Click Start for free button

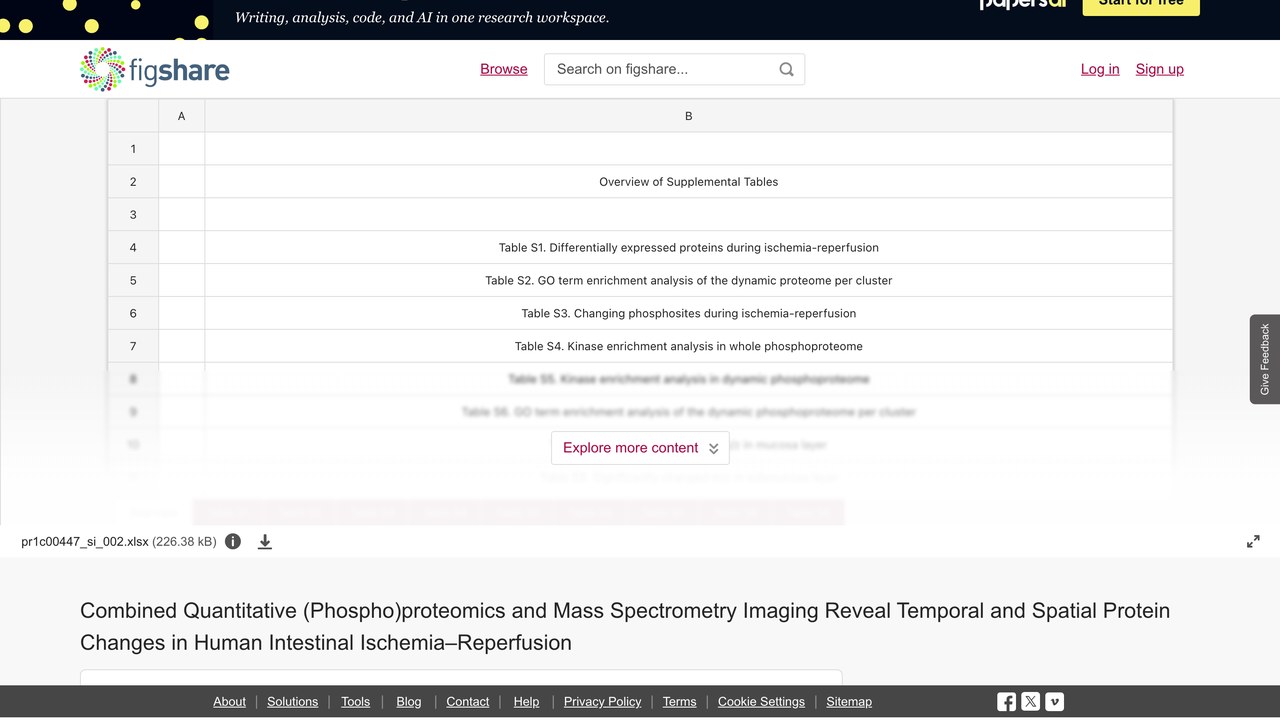click(x=1141, y=6)
